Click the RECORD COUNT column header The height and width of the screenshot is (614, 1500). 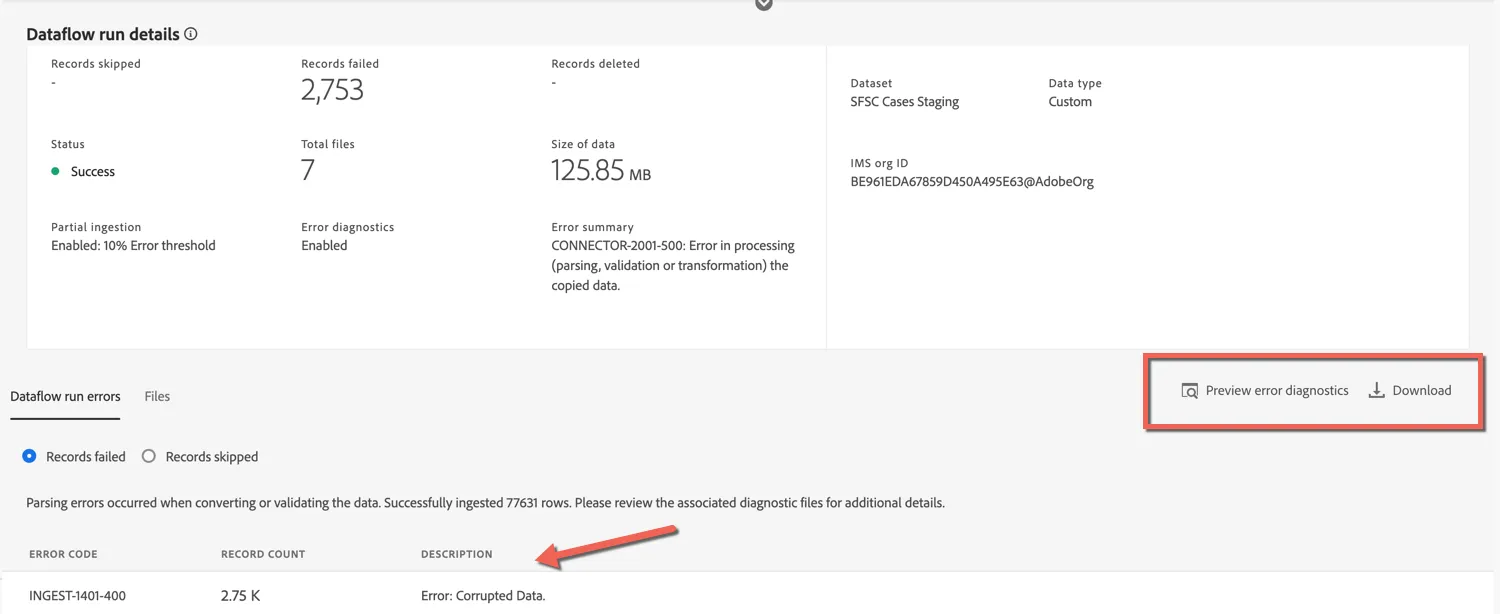click(x=263, y=554)
